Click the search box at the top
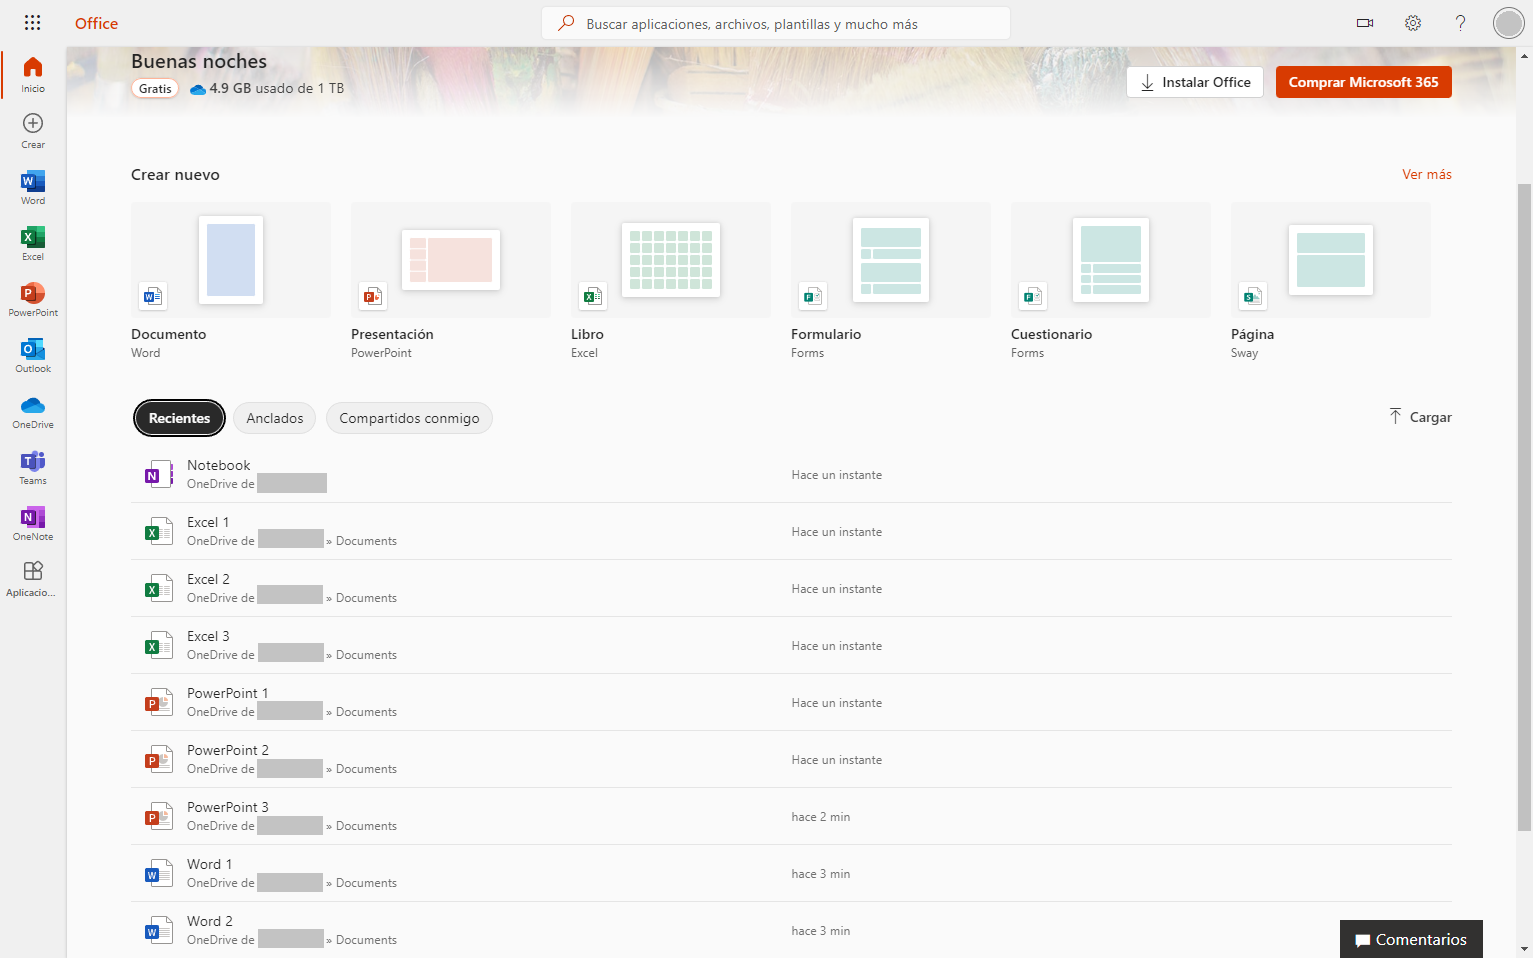This screenshot has height=958, width=1533. (776, 23)
